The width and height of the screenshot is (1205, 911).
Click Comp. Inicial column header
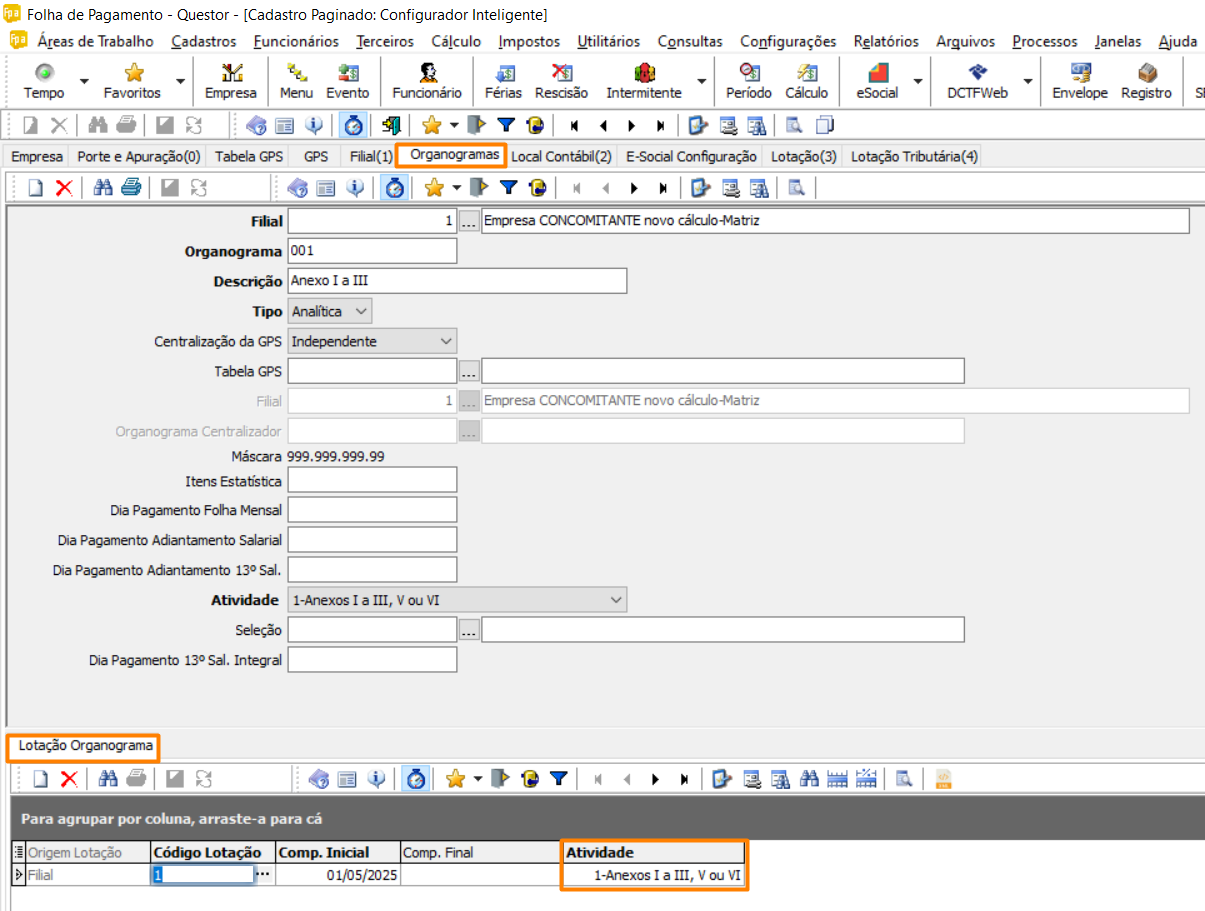pyautogui.click(x=336, y=852)
